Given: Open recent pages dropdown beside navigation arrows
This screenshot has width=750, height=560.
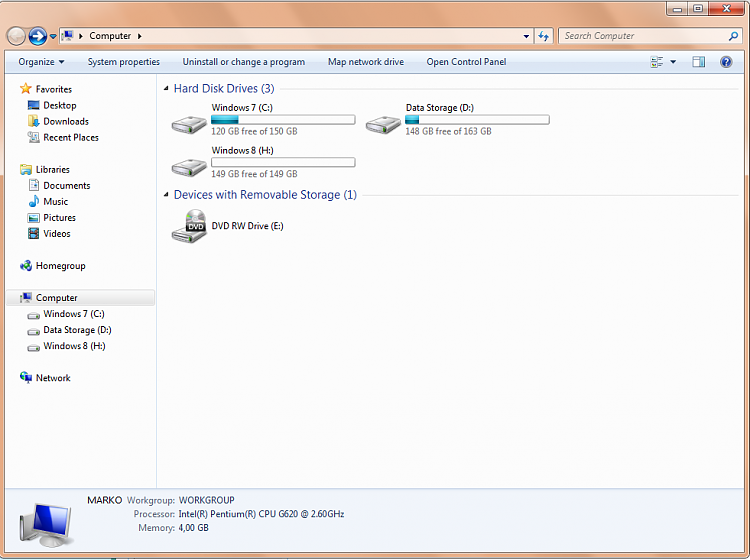Looking at the screenshot, I should tap(53, 36).
